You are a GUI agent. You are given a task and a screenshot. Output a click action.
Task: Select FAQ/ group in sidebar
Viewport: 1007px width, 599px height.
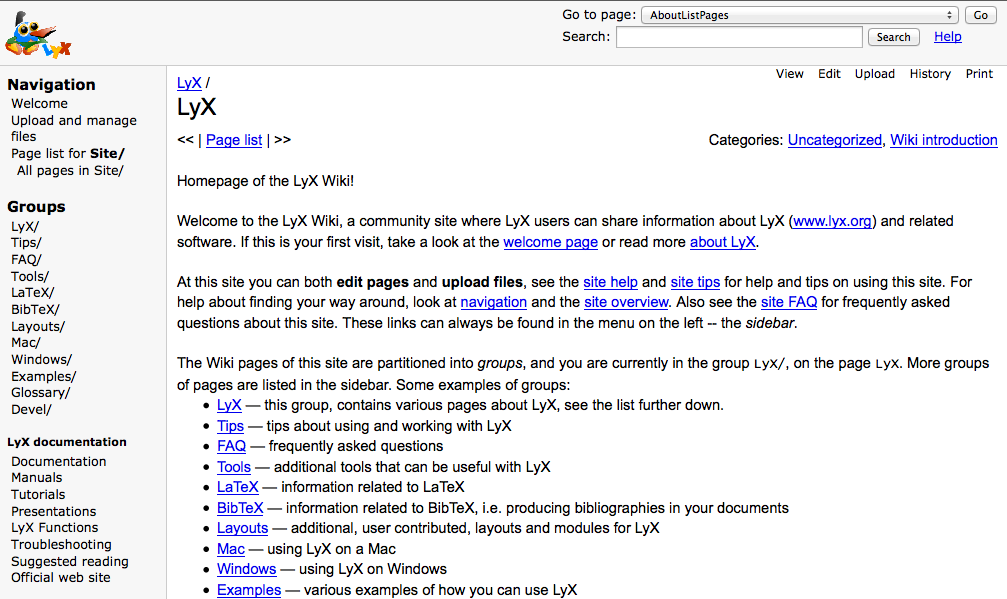click(26, 259)
